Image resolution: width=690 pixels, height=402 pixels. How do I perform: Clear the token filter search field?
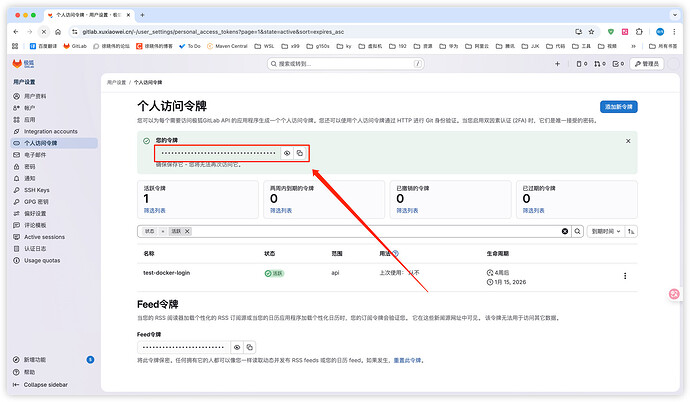564,231
